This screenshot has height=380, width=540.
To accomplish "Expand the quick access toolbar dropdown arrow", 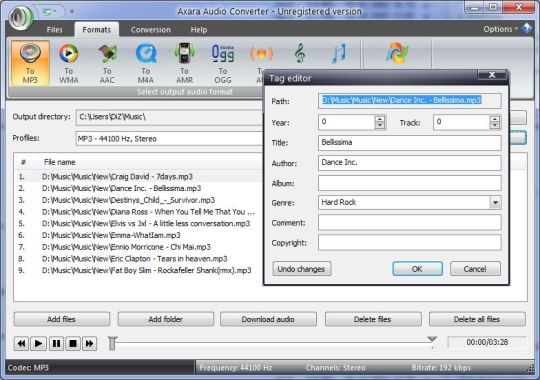I will [72, 12].
